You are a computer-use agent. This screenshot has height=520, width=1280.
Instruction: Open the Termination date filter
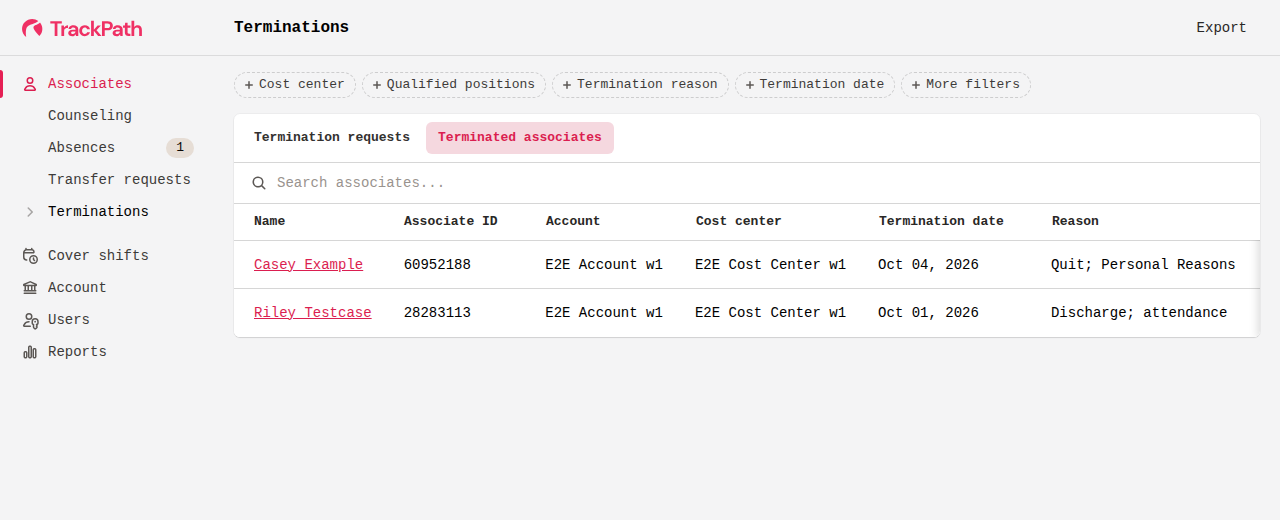[815, 85]
